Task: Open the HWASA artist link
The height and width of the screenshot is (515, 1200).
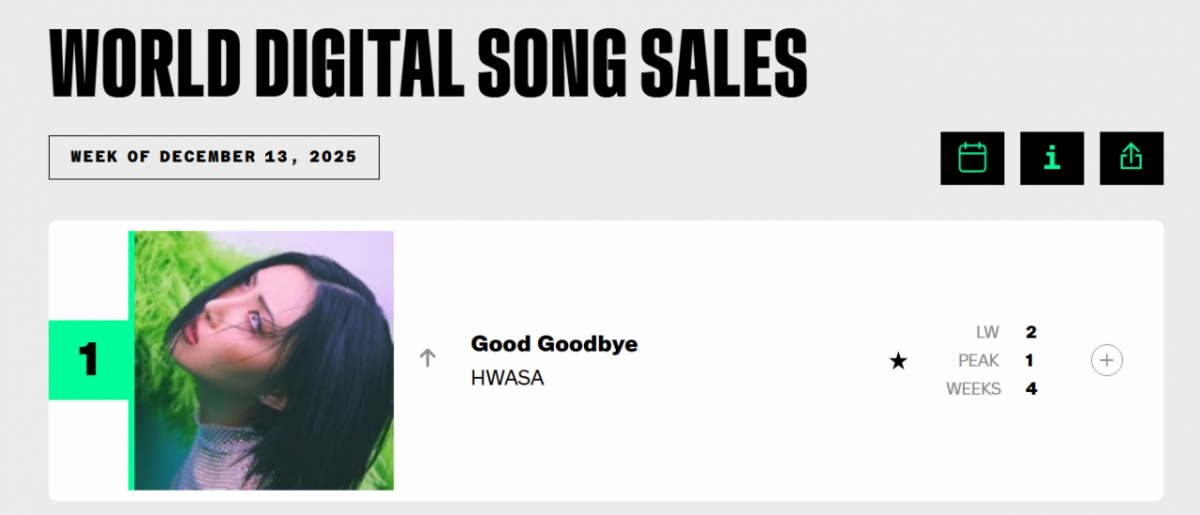Action: [507, 379]
